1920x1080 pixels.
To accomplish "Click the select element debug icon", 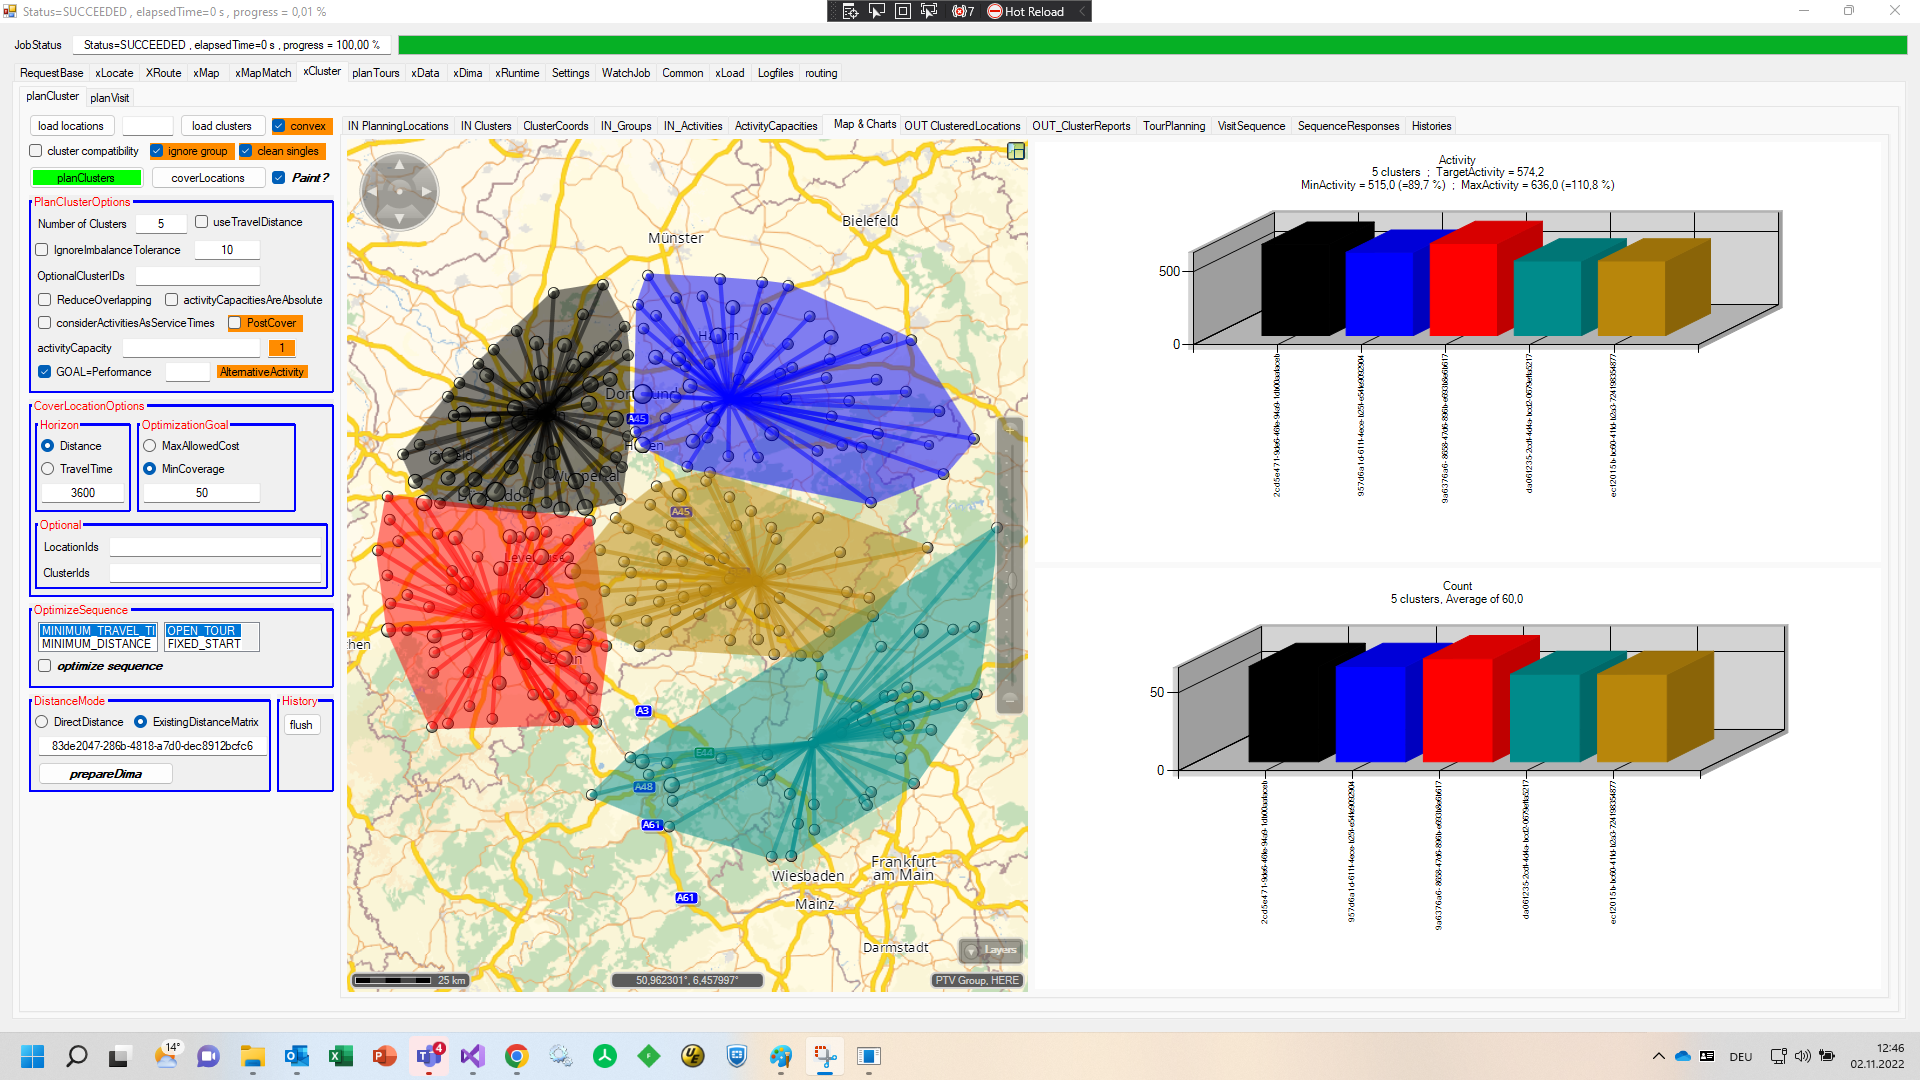I will coord(876,11).
